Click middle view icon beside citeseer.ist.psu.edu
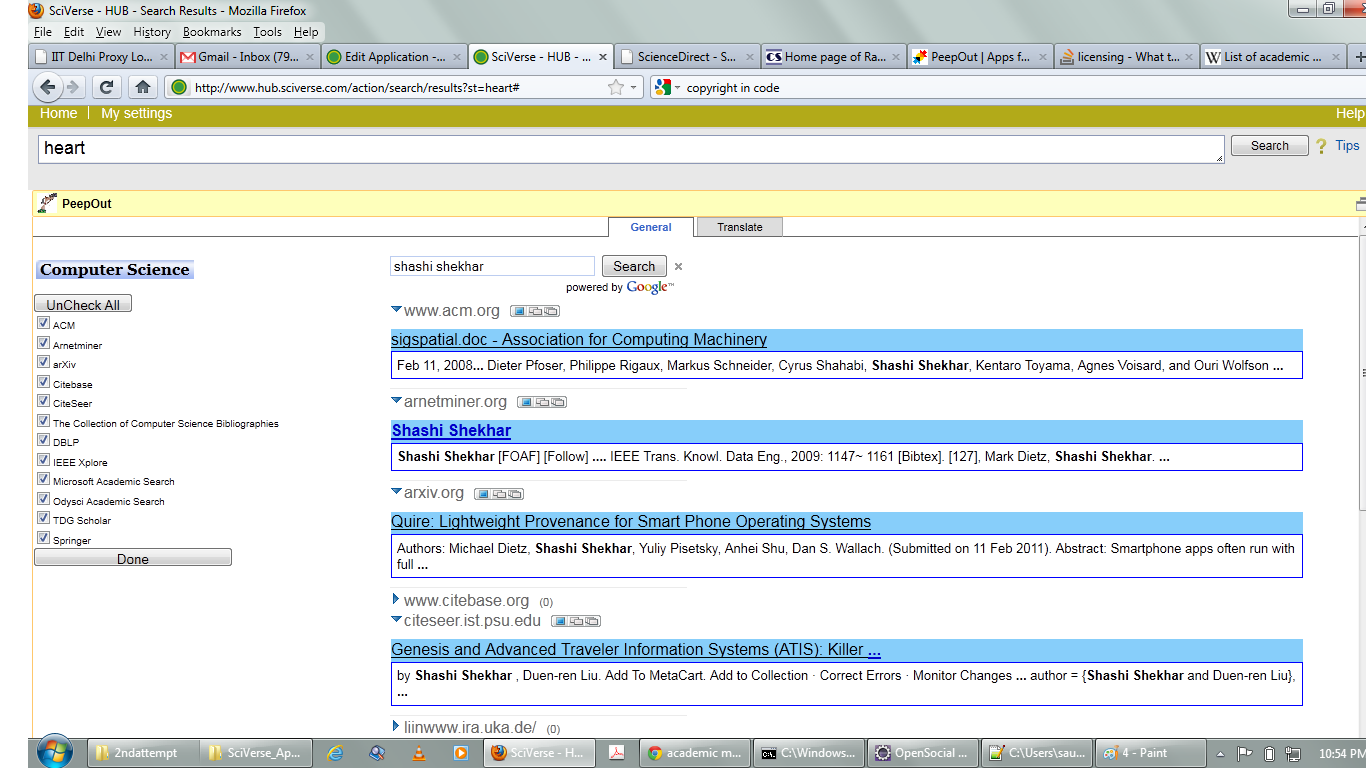 576,621
